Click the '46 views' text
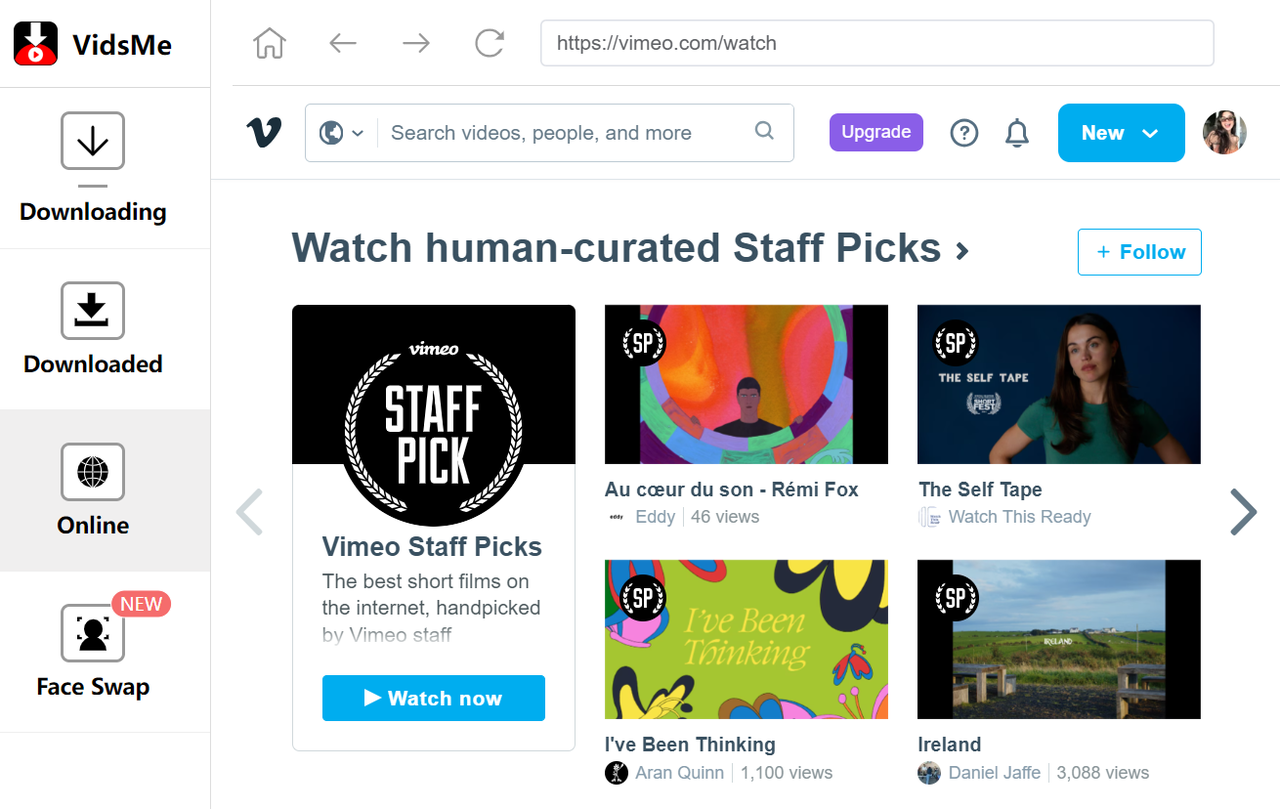This screenshot has height=809, width=1280. click(725, 517)
